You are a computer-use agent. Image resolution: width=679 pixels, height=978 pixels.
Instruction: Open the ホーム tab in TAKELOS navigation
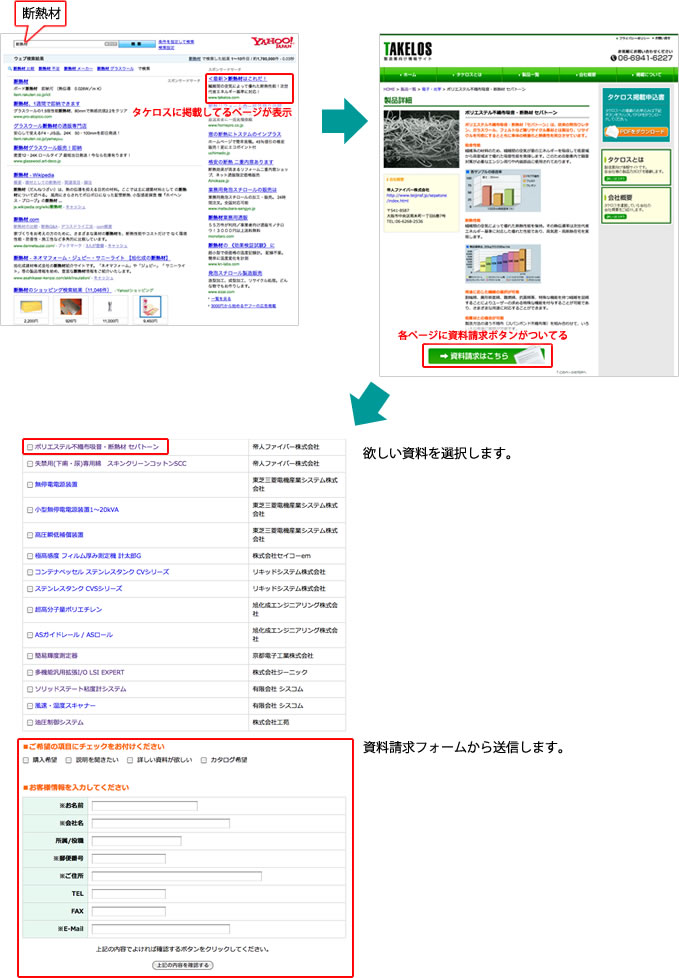pos(408,74)
